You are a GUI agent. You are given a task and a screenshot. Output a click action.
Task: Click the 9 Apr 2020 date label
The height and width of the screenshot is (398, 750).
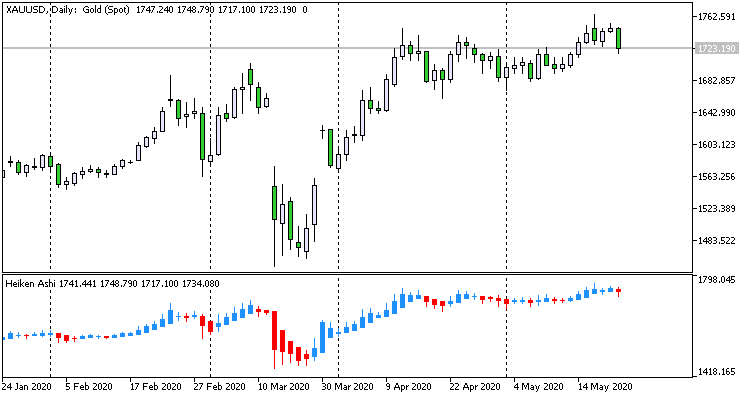point(409,387)
